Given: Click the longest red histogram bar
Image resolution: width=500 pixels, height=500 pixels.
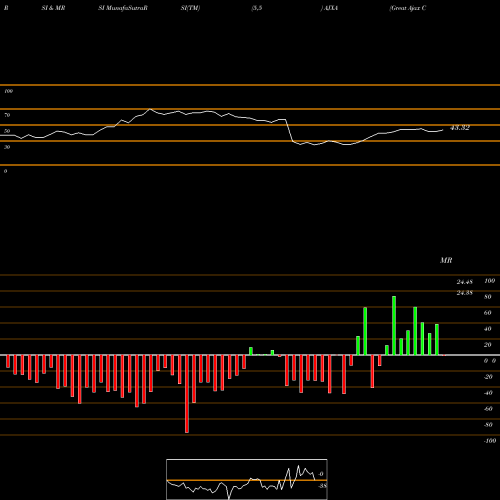Looking at the screenshot, I should tap(187, 394).
